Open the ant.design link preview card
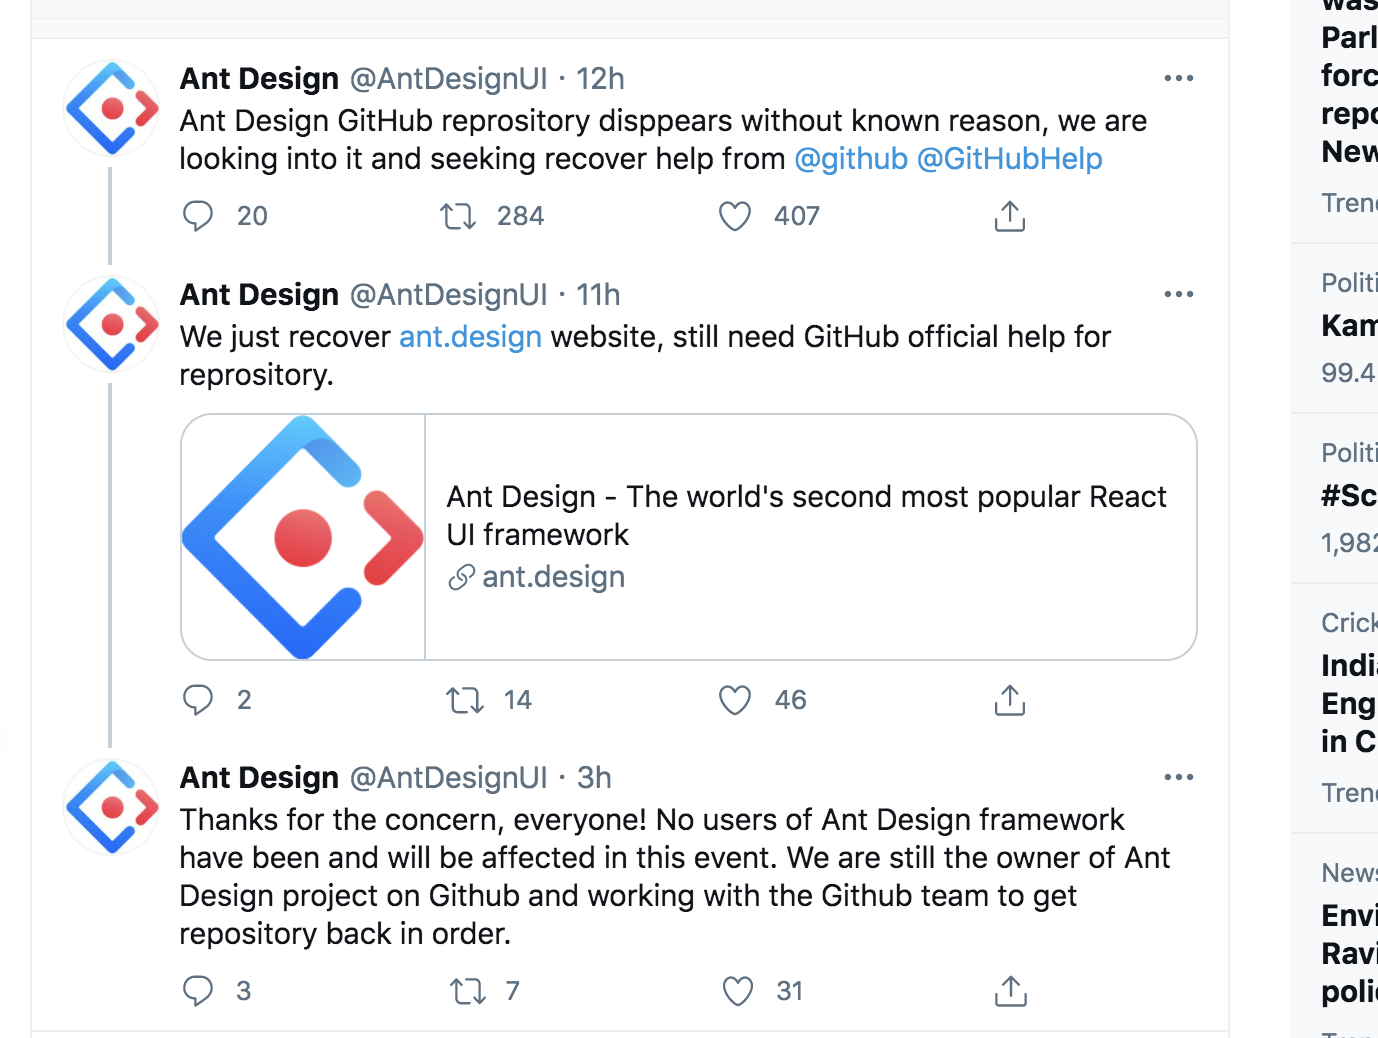The image size is (1378, 1038). pos(687,537)
